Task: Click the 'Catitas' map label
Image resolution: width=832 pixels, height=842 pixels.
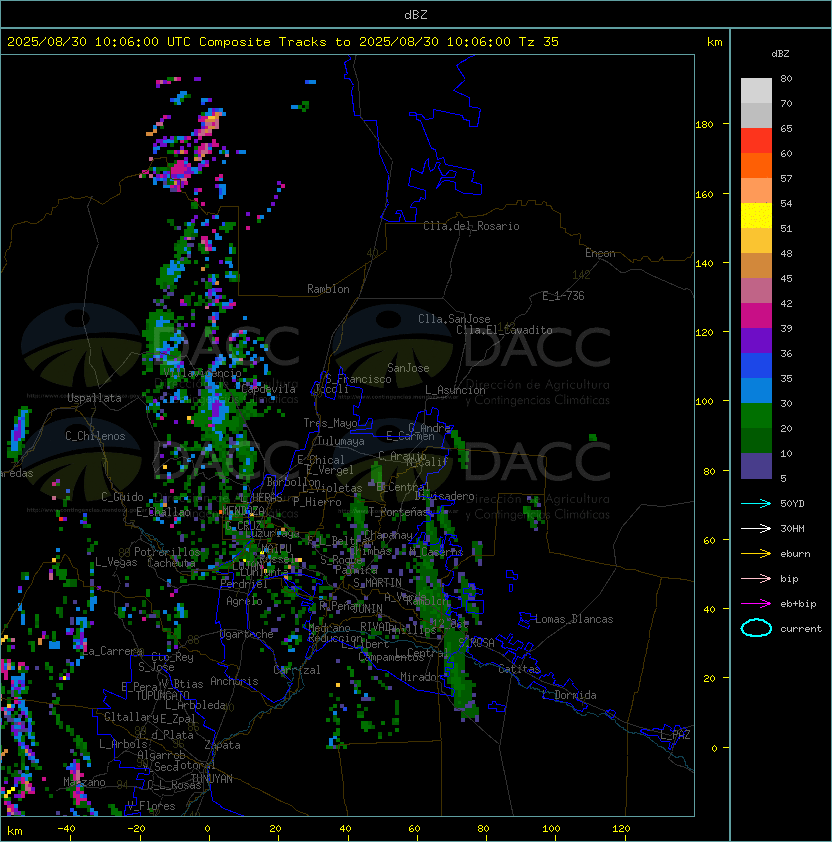Action: tap(519, 669)
